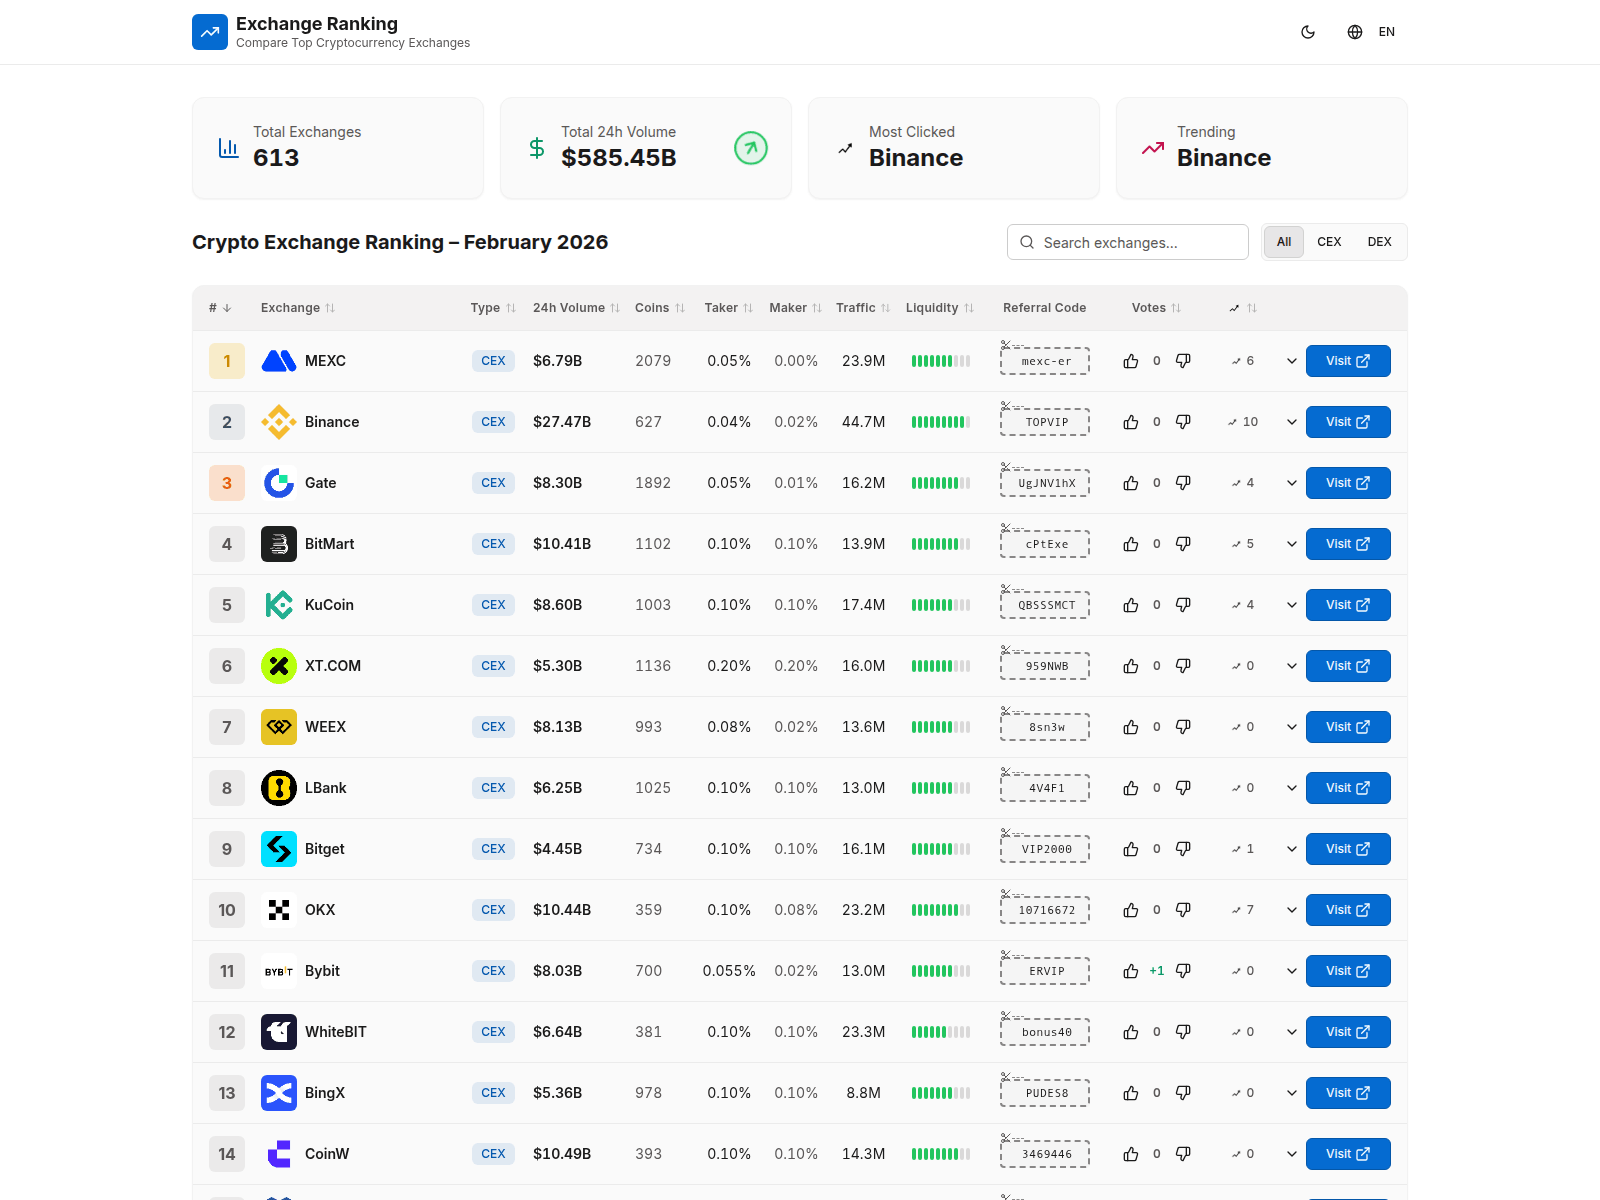1600x1200 pixels.
Task: Click the WhiteBIT liquidity bar indicator
Action: 941,1032
